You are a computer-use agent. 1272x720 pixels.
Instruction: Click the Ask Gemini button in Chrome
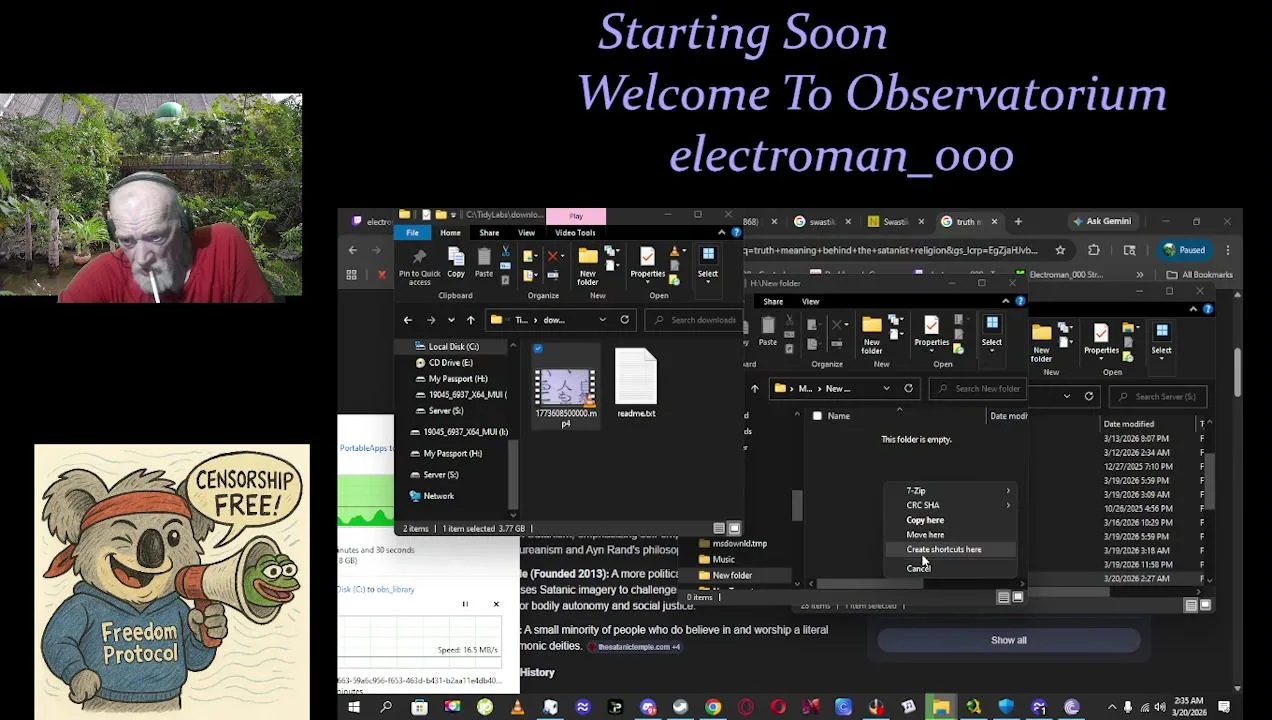(x=1102, y=222)
